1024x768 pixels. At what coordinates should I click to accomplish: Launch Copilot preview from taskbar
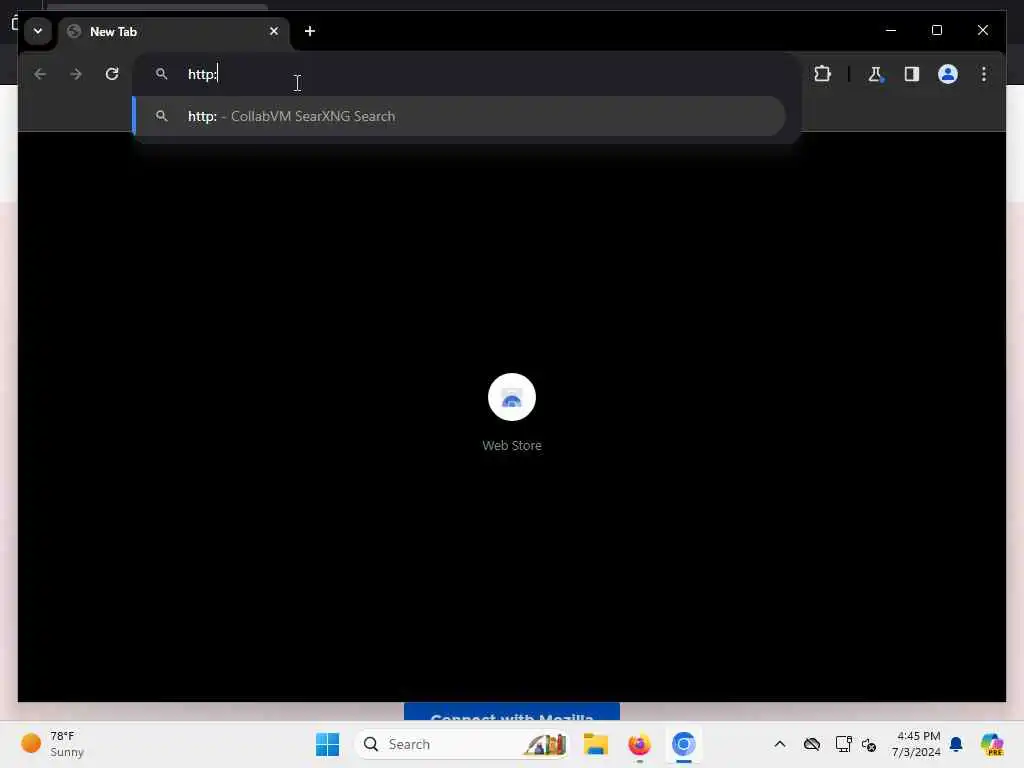991,744
